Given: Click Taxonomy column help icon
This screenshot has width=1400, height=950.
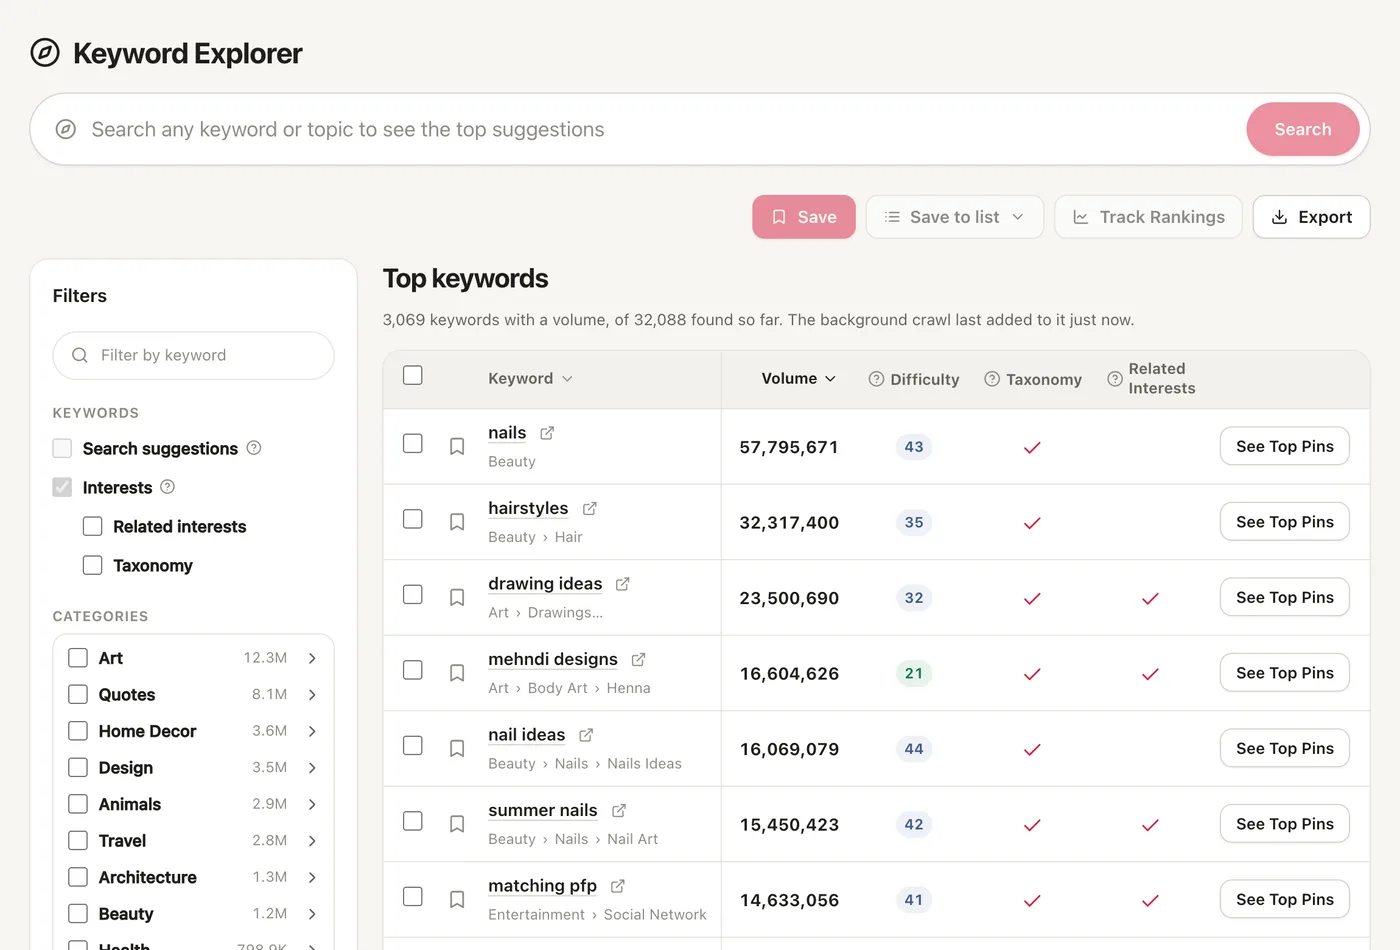Looking at the screenshot, I should point(992,379).
